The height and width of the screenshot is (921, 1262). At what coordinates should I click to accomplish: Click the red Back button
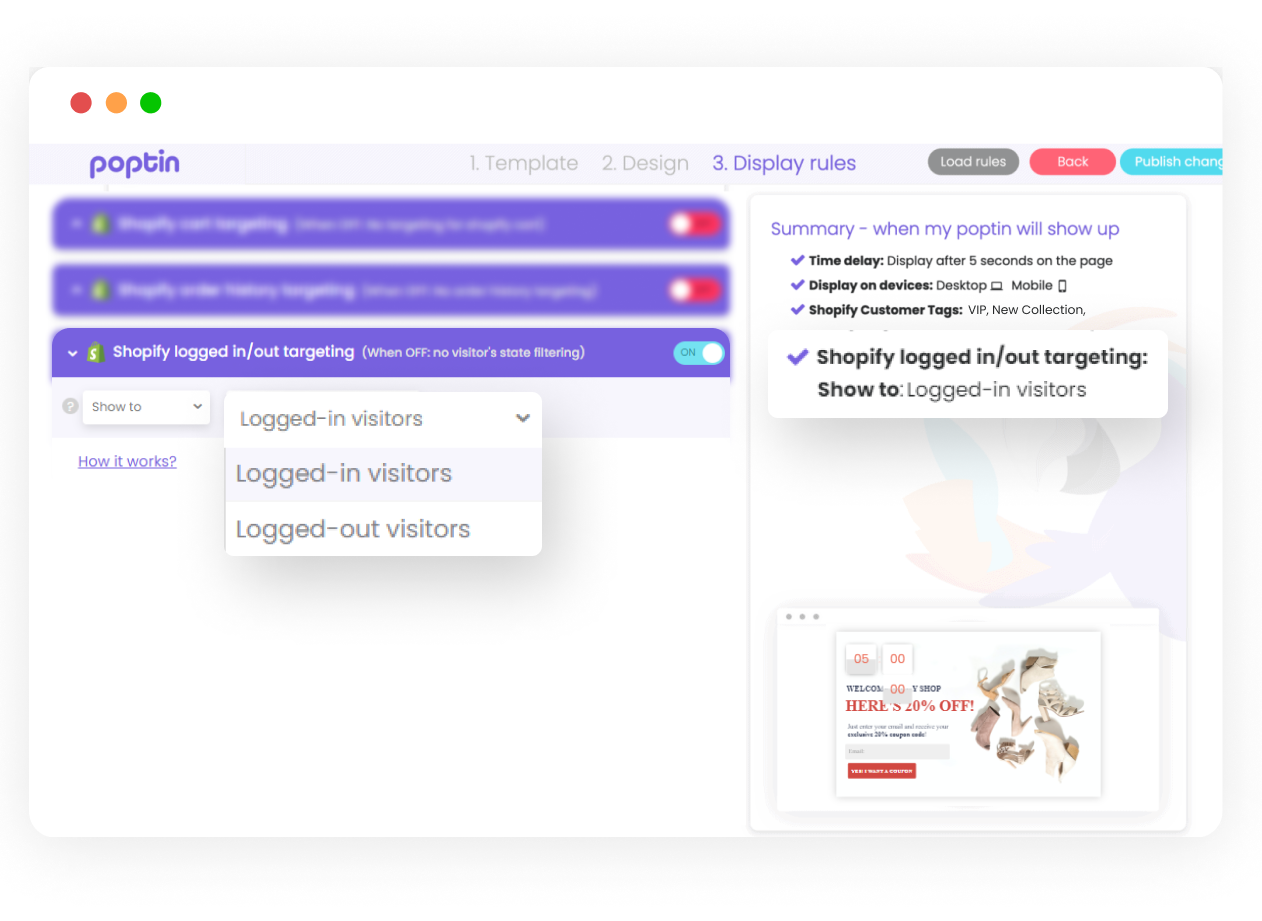1073,162
